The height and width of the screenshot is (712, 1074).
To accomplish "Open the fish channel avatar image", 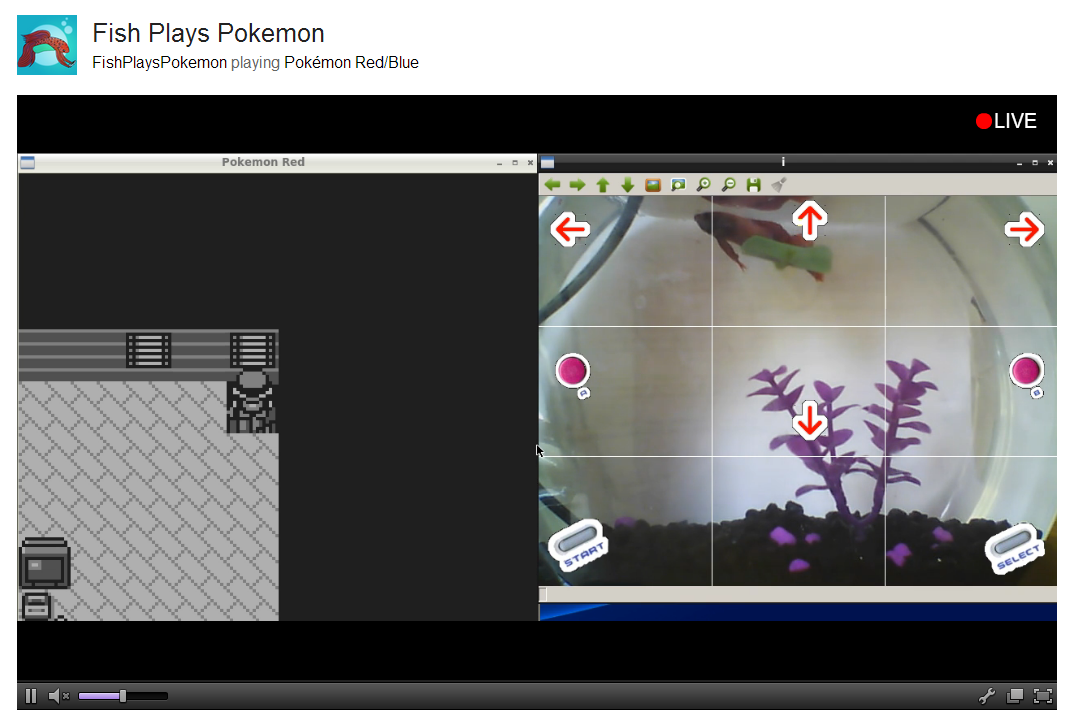I will [47, 45].
